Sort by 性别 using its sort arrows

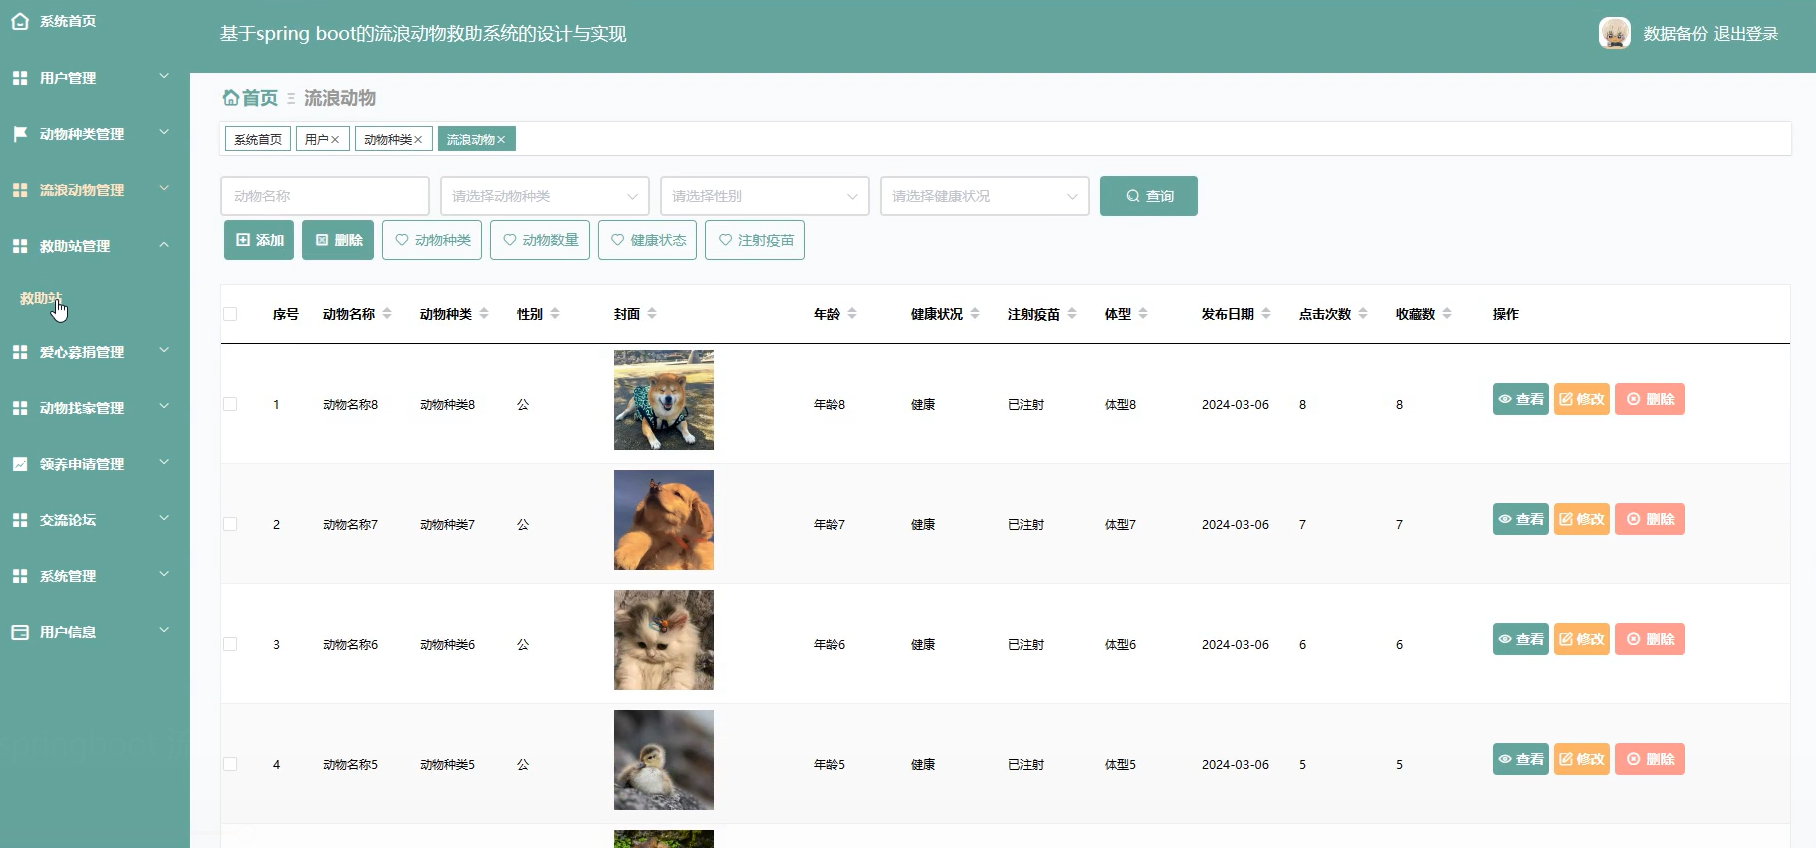click(555, 313)
